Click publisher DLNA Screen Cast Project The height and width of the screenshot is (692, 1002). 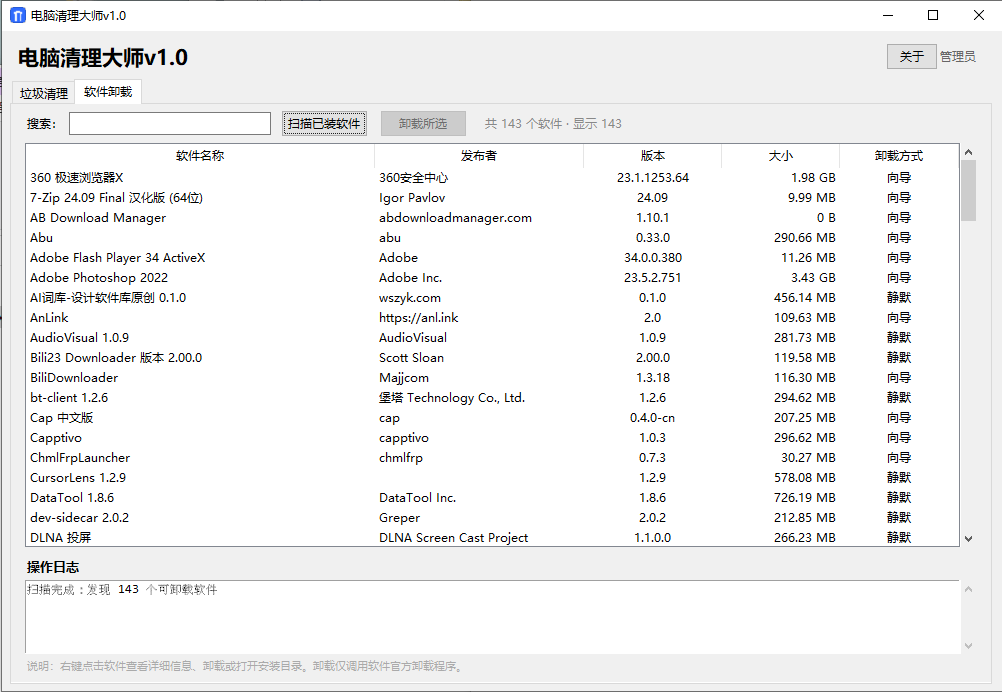point(454,537)
